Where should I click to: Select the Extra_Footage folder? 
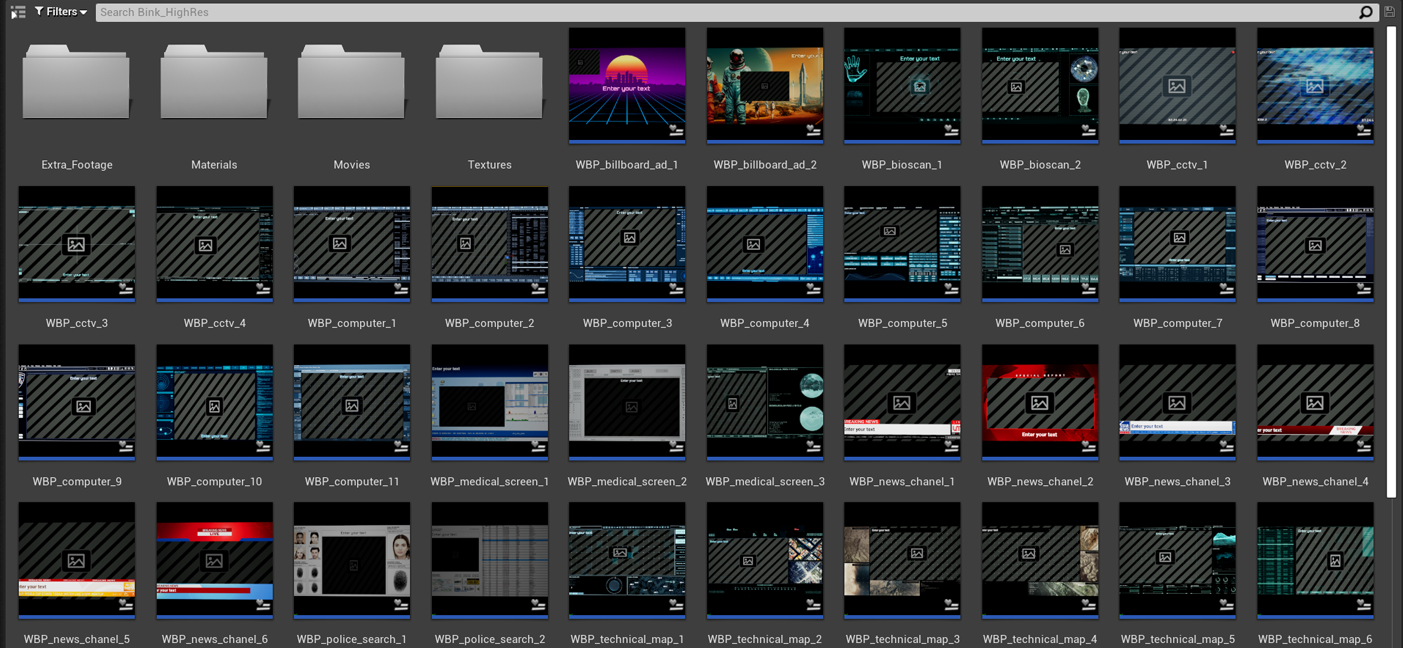coord(76,85)
